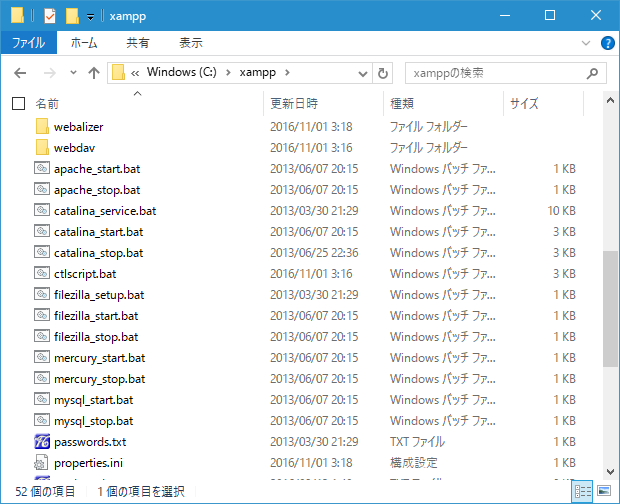Click the vertical scrollbar thumb
Viewport: 620px width, 504px height.
pos(610,309)
